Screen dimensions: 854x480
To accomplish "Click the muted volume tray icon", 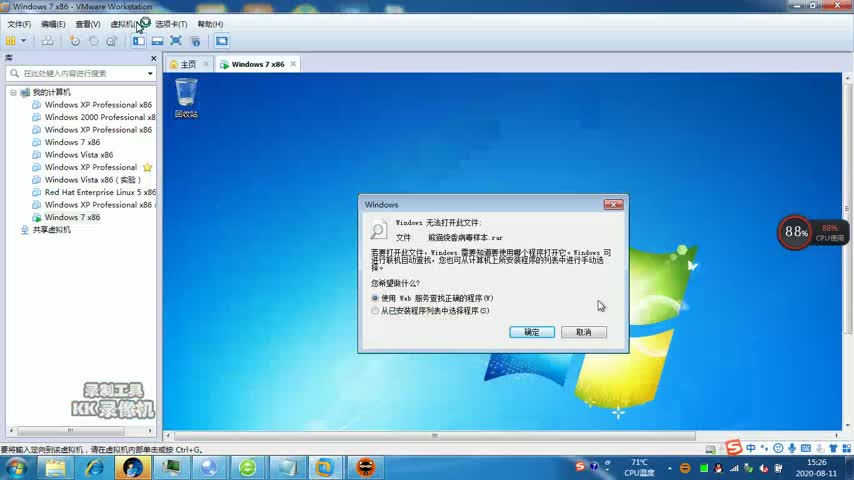I will pyautogui.click(x=764, y=469).
